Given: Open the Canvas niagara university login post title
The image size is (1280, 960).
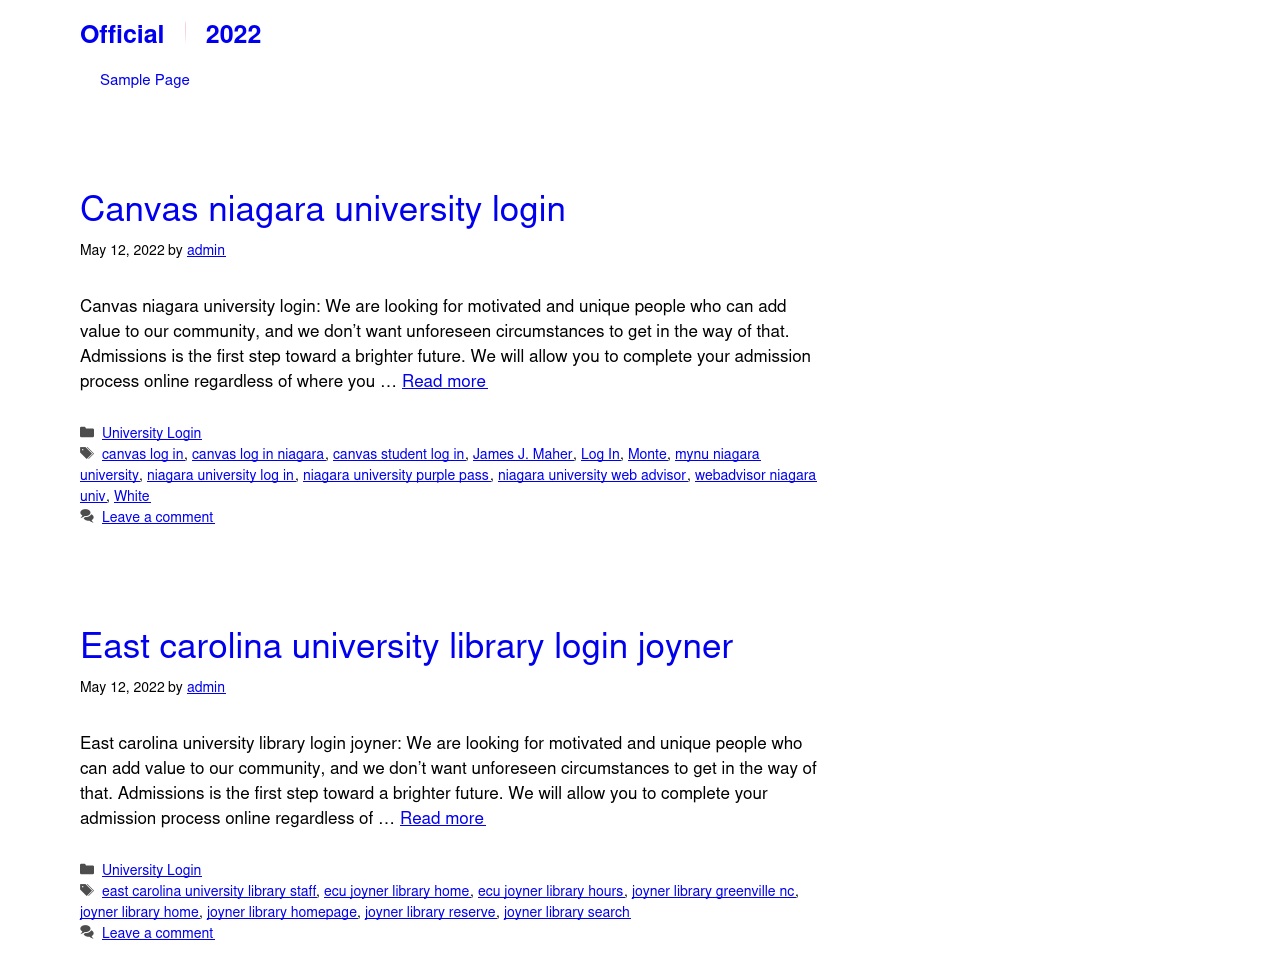Looking at the screenshot, I should [323, 209].
